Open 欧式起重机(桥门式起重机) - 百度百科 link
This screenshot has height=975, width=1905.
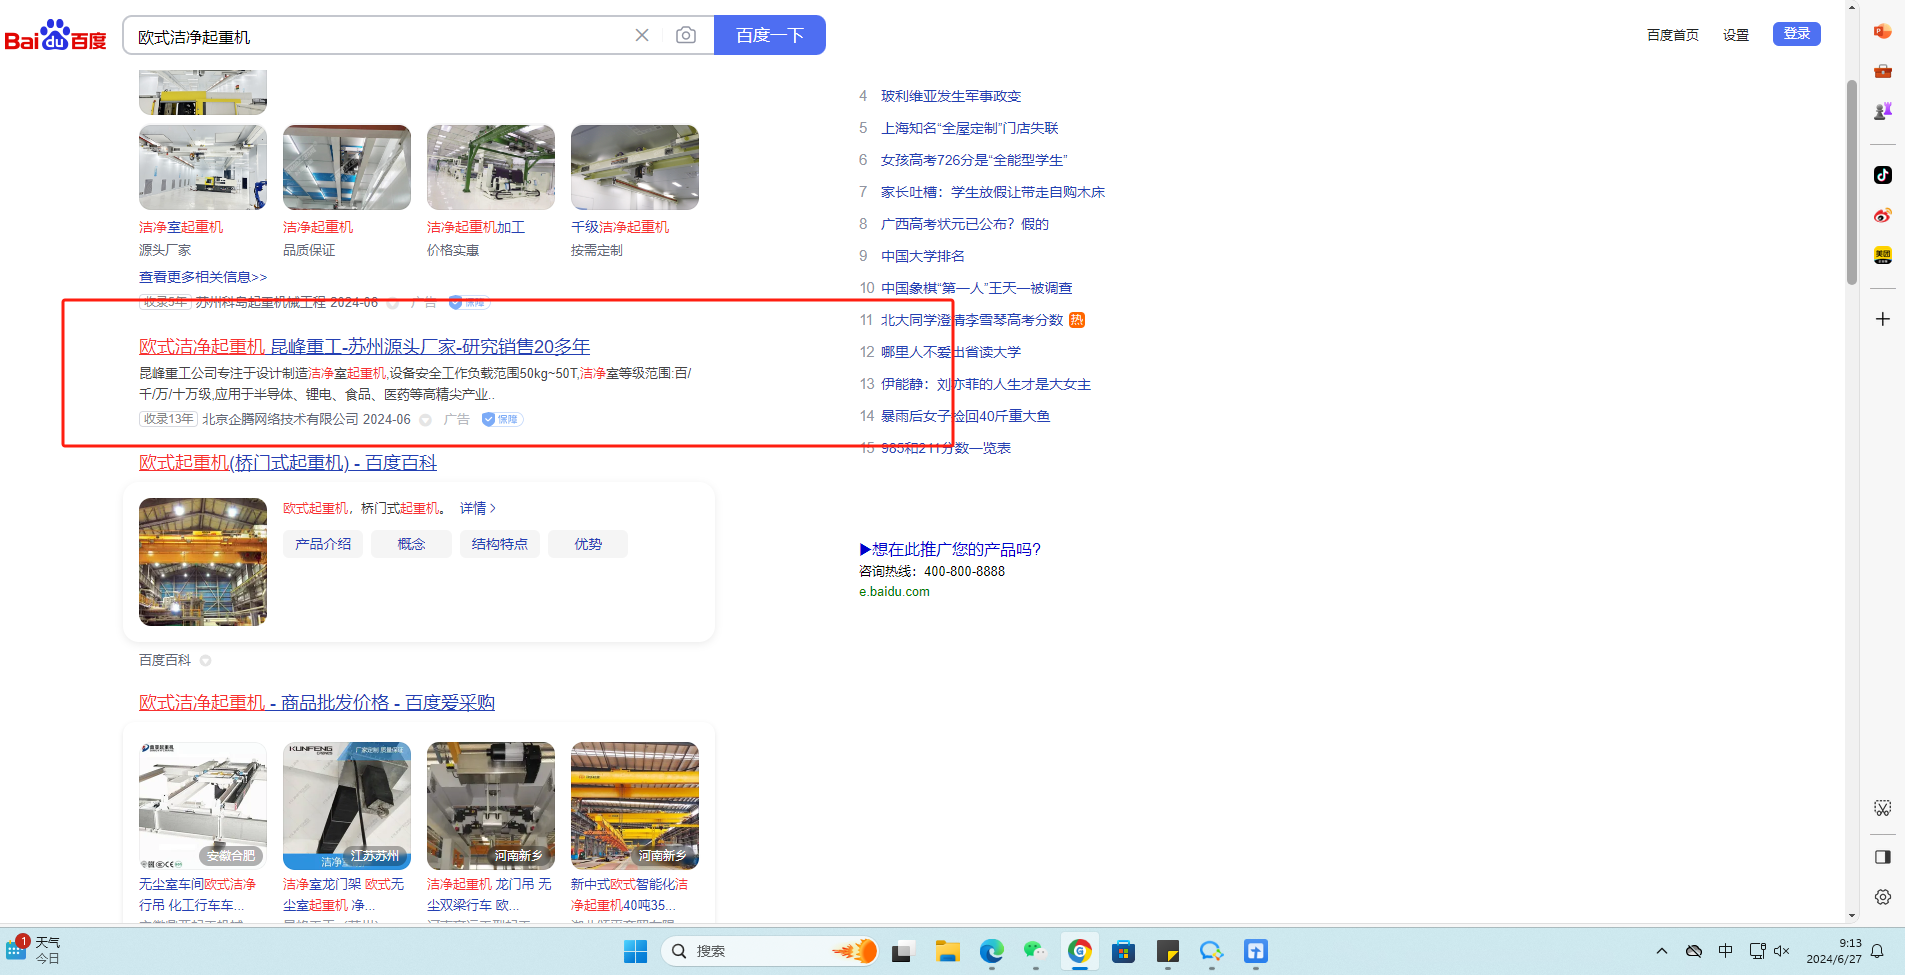(x=288, y=463)
